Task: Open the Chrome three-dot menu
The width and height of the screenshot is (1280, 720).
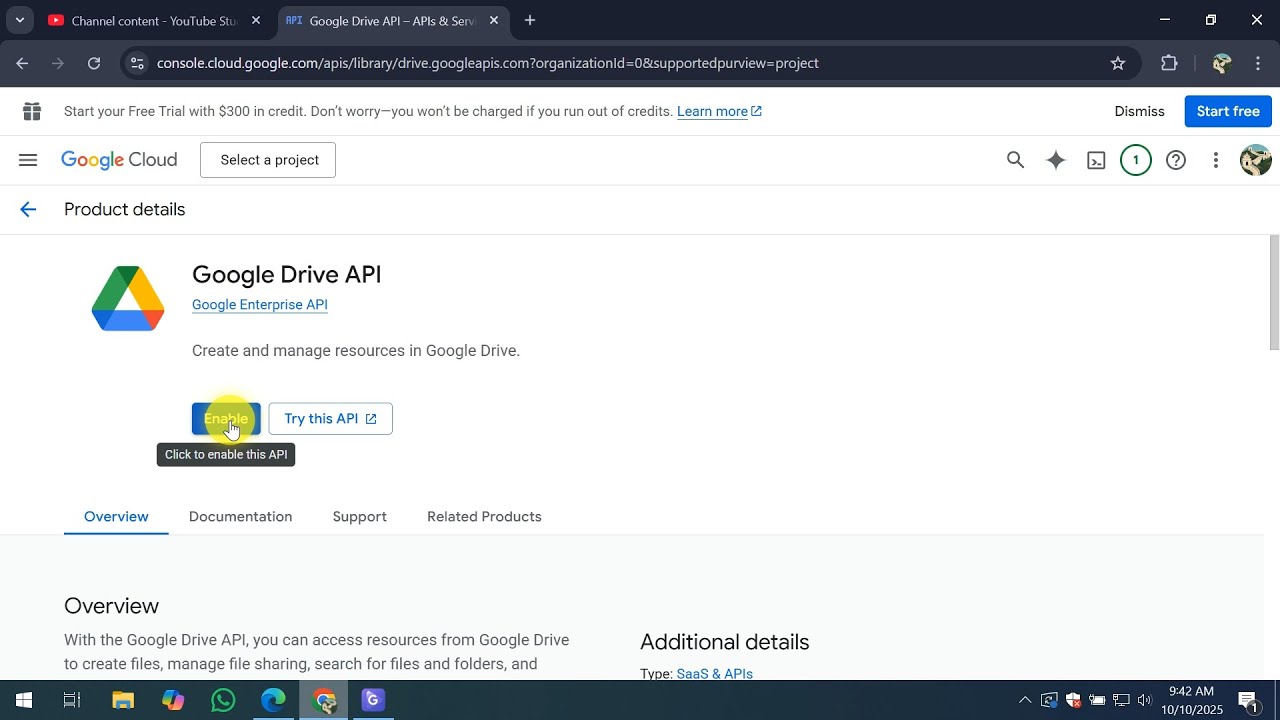Action: [x=1258, y=63]
